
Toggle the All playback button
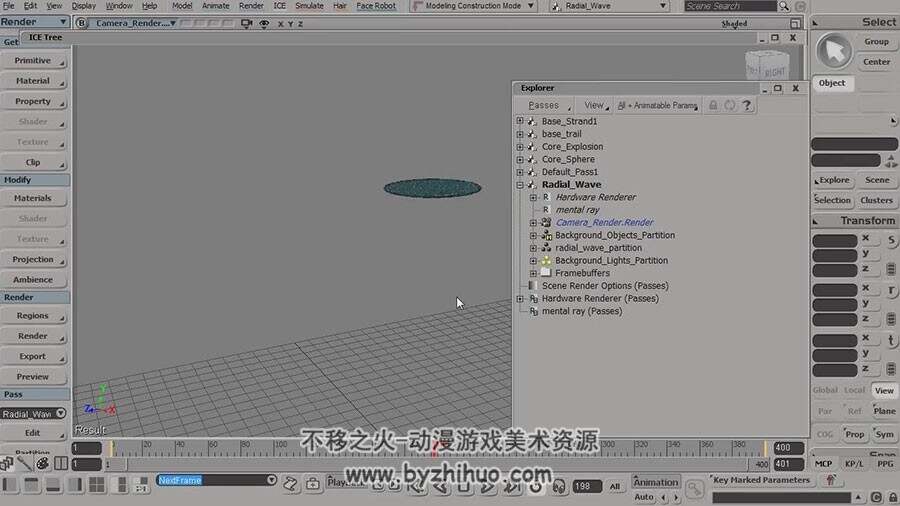(615, 486)
